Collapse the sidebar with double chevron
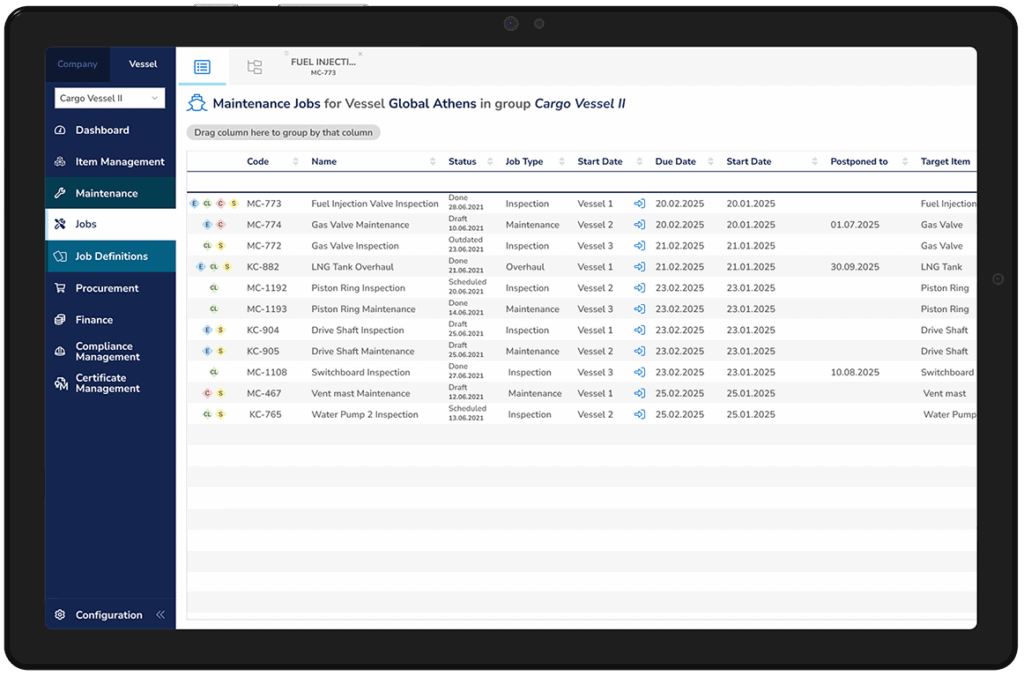The height and width of the screenshot is (676, 1024). point(161,615)
